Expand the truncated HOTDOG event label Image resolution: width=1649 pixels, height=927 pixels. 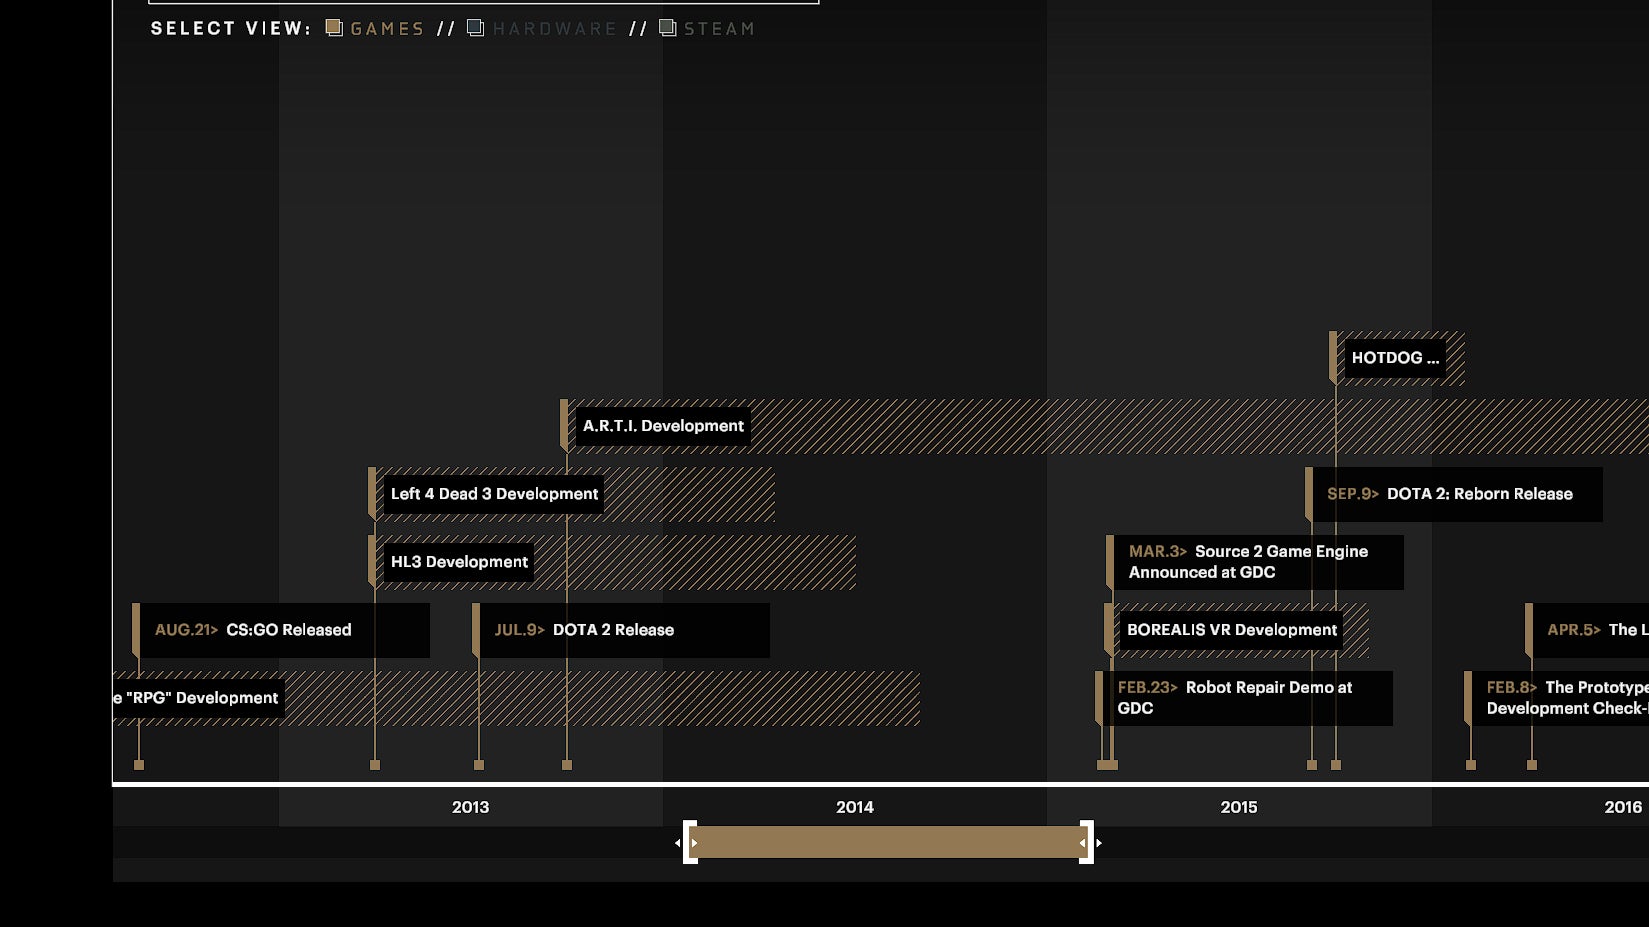[1393, 357]
